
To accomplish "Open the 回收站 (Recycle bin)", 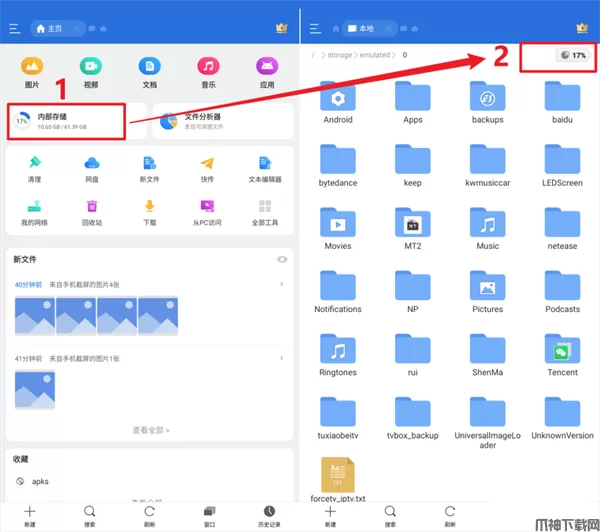I will 92,213.
